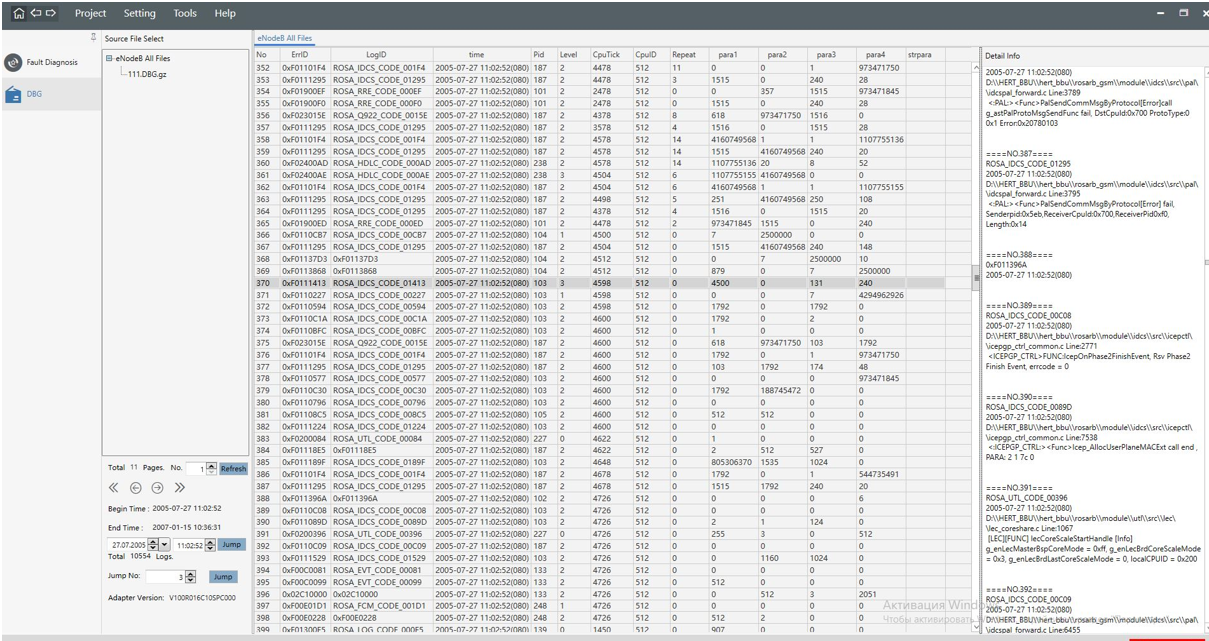This screenshot has height=641, width=1209.
Task: Click the Jump button next to Jump No
Action: pos(223,577)
